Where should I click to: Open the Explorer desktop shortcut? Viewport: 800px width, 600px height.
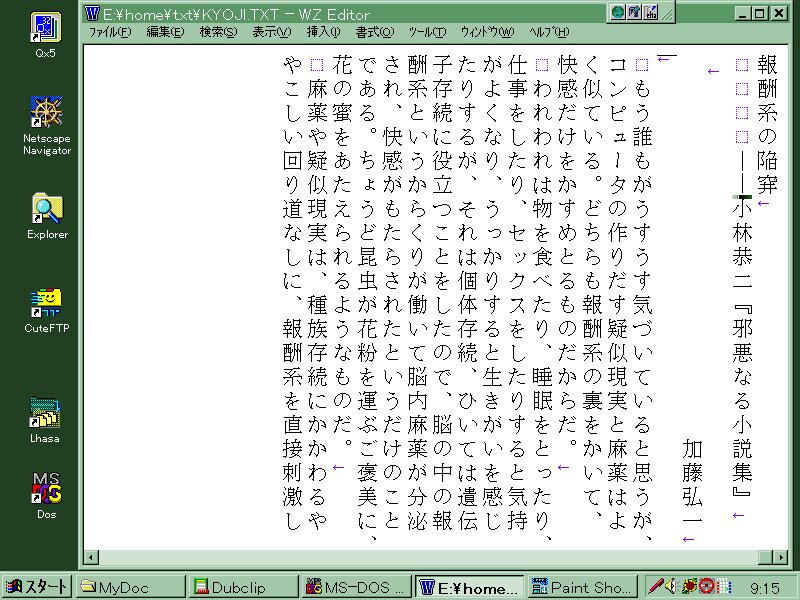pyautogui.click(x=47, y=215)
